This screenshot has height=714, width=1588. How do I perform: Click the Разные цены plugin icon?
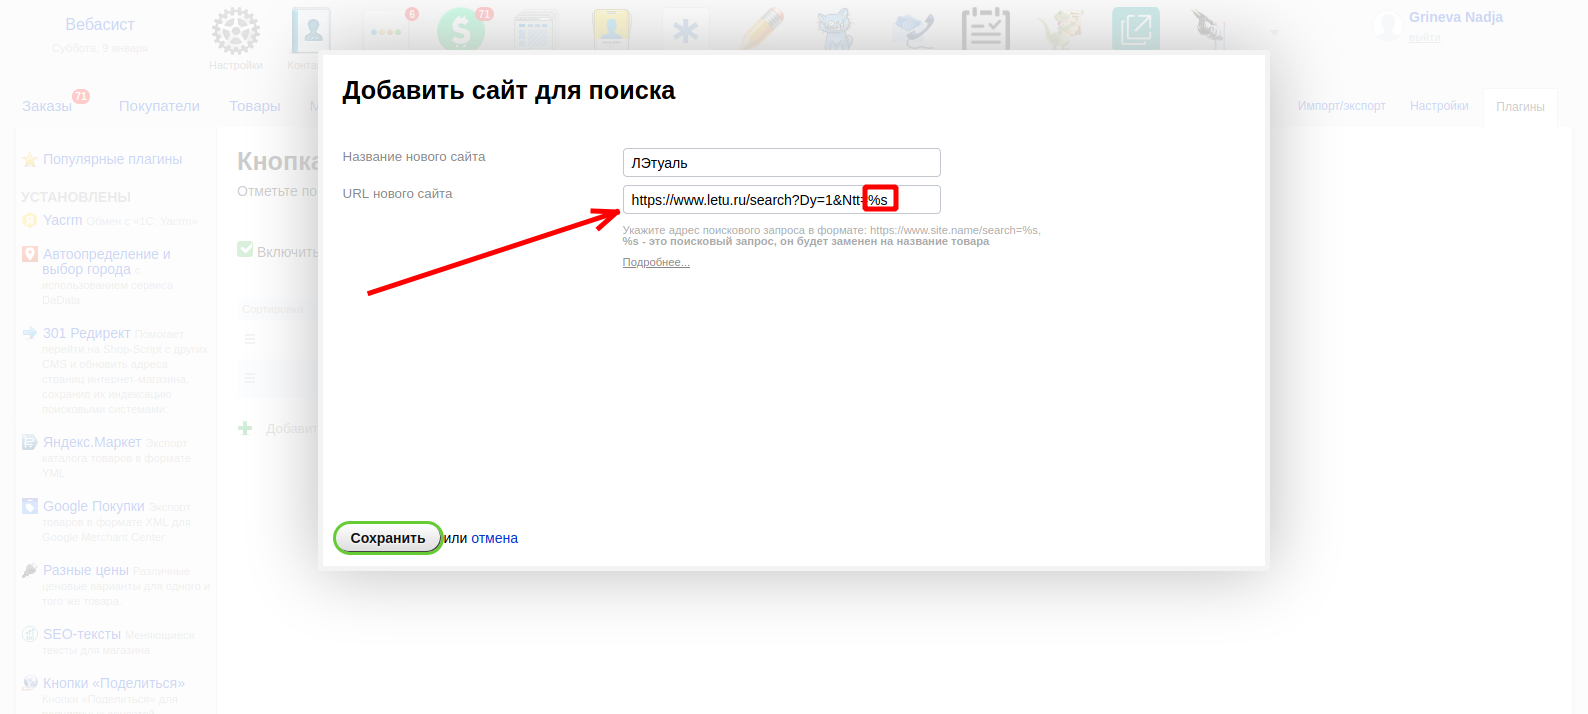coord(30,570)
